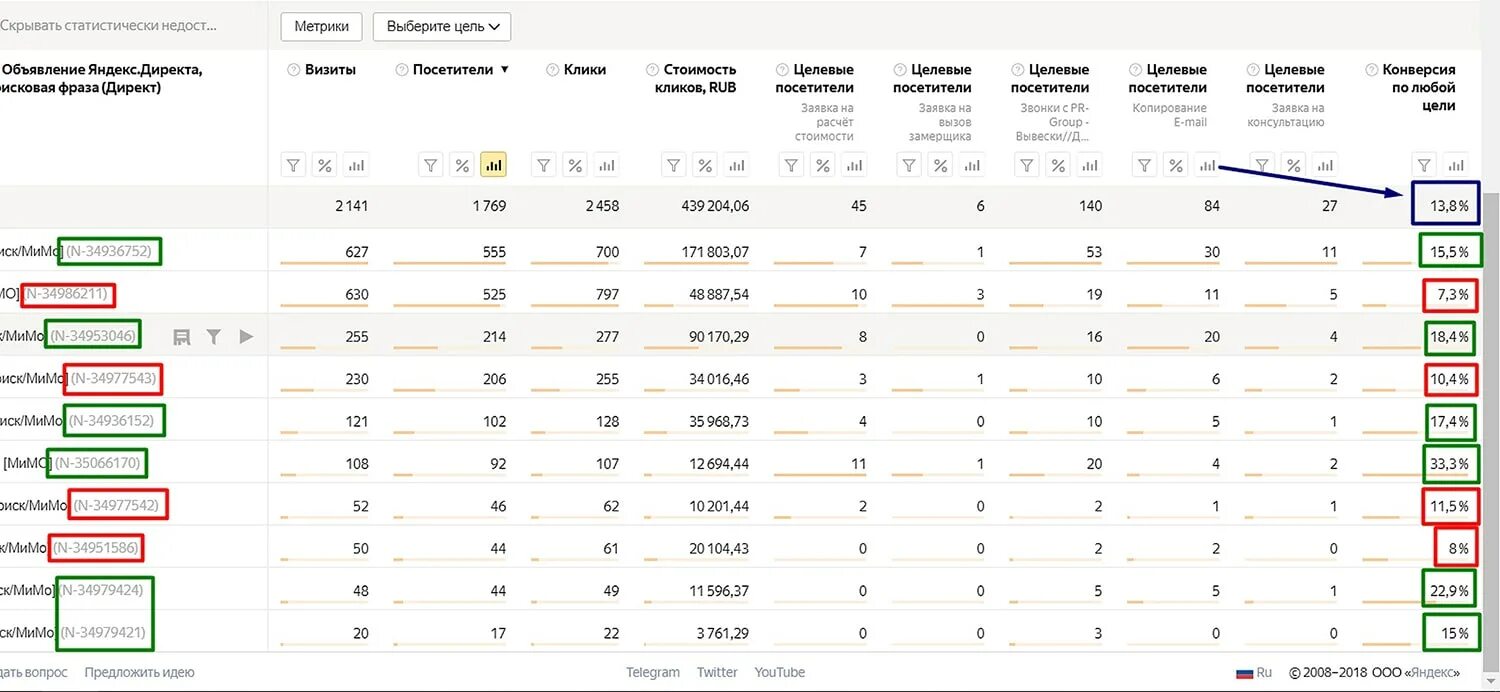Toggle percent view for Визиты column
Screen dimensions: 1500x692
click(324, 165)
